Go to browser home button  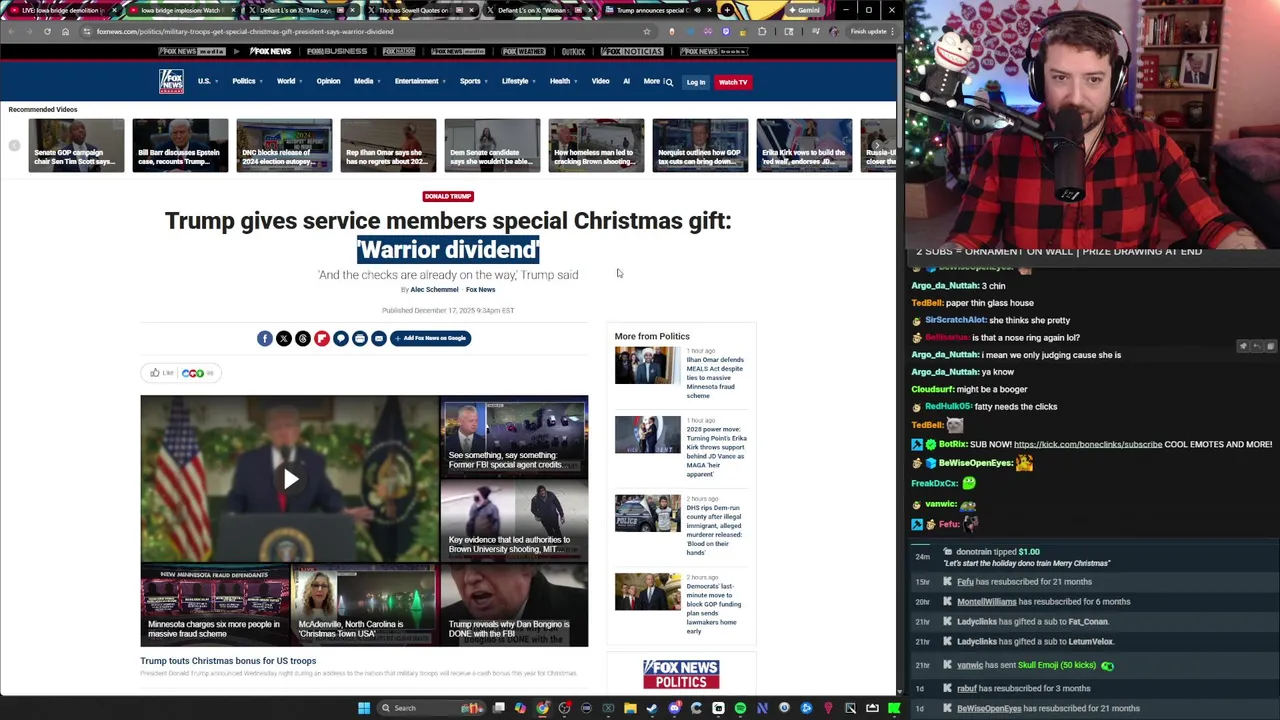coord(65,31)
